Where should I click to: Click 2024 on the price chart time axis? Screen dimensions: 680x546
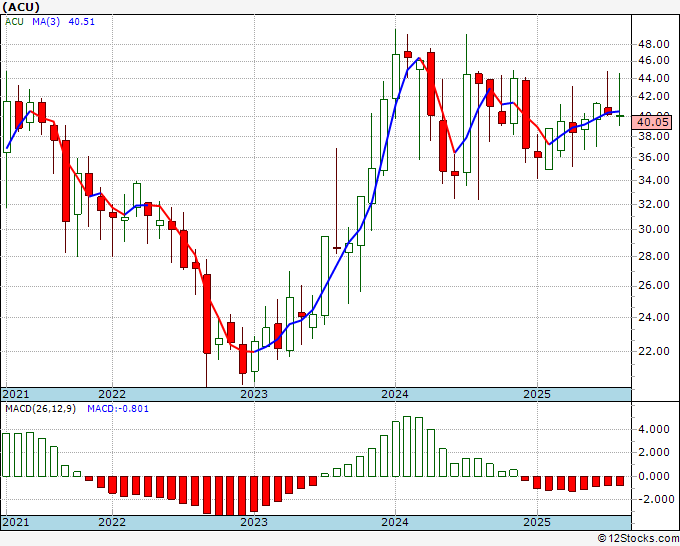coord(395,394)
